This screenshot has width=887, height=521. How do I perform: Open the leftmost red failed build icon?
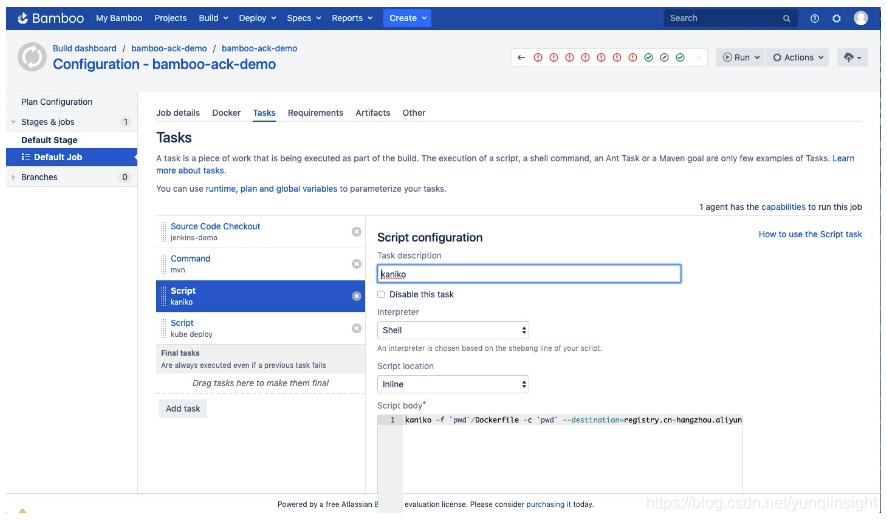[538, 58]
